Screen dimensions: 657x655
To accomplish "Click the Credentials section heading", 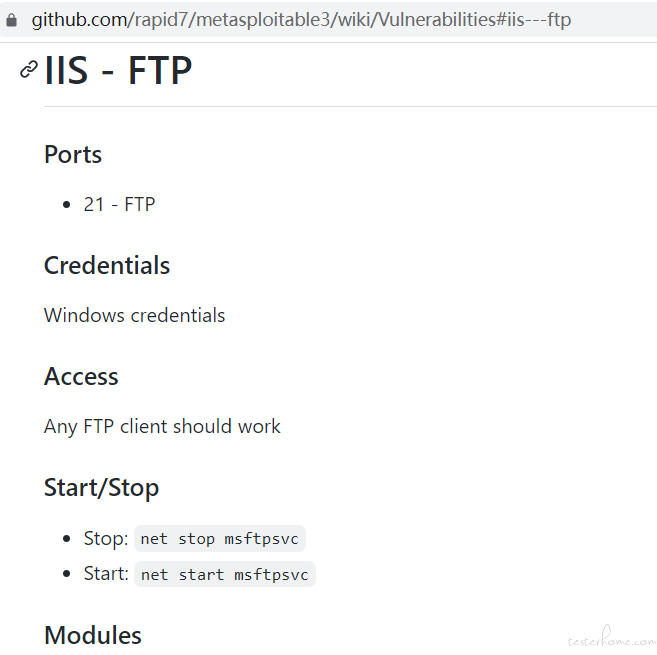I will [107, 265].
